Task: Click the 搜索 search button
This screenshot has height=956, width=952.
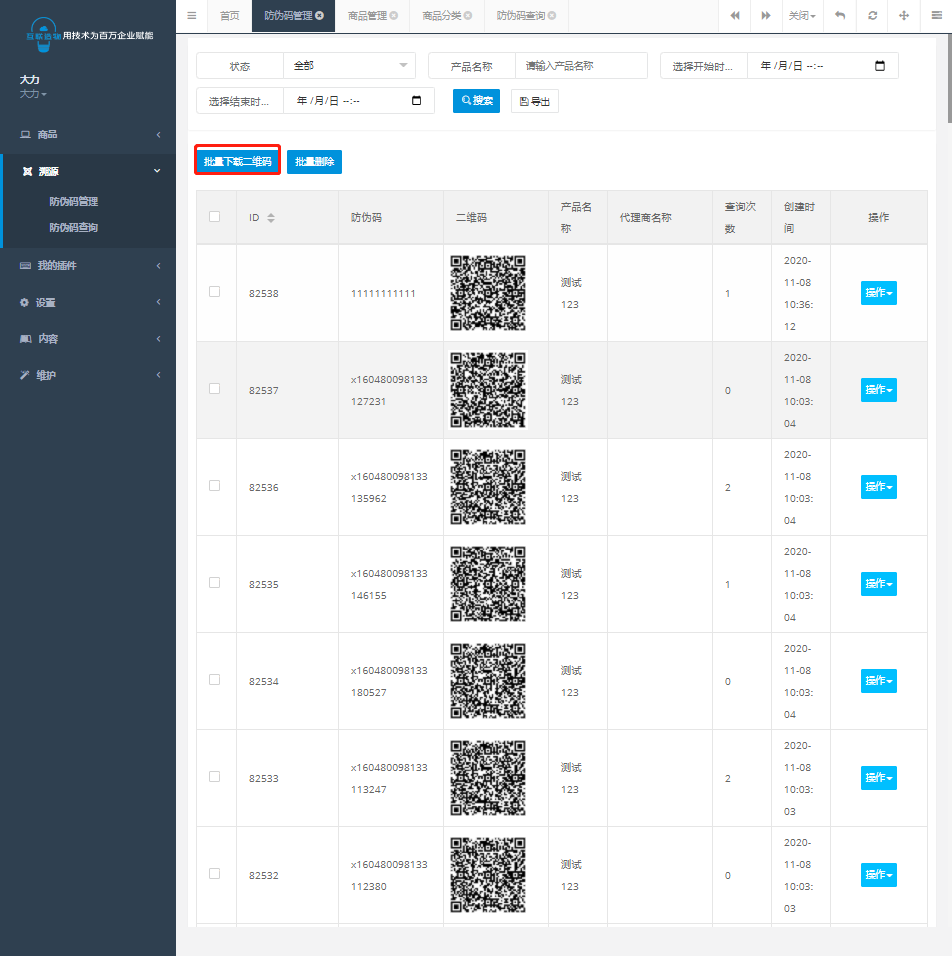Action: [476, 101]
